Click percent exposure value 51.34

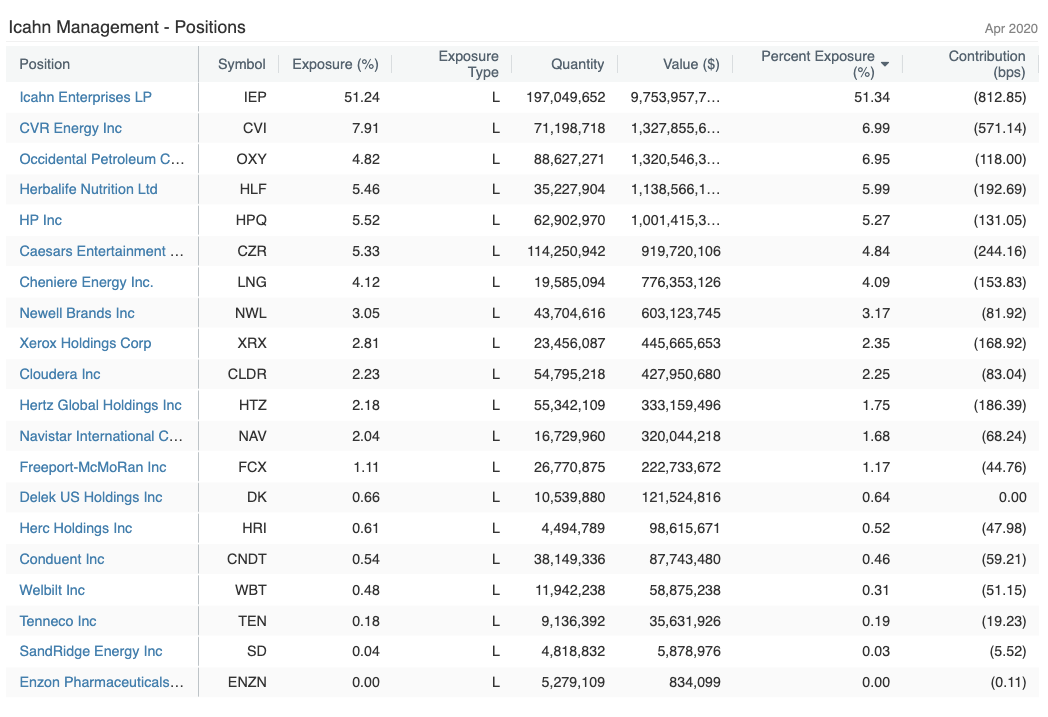(872, 98)
